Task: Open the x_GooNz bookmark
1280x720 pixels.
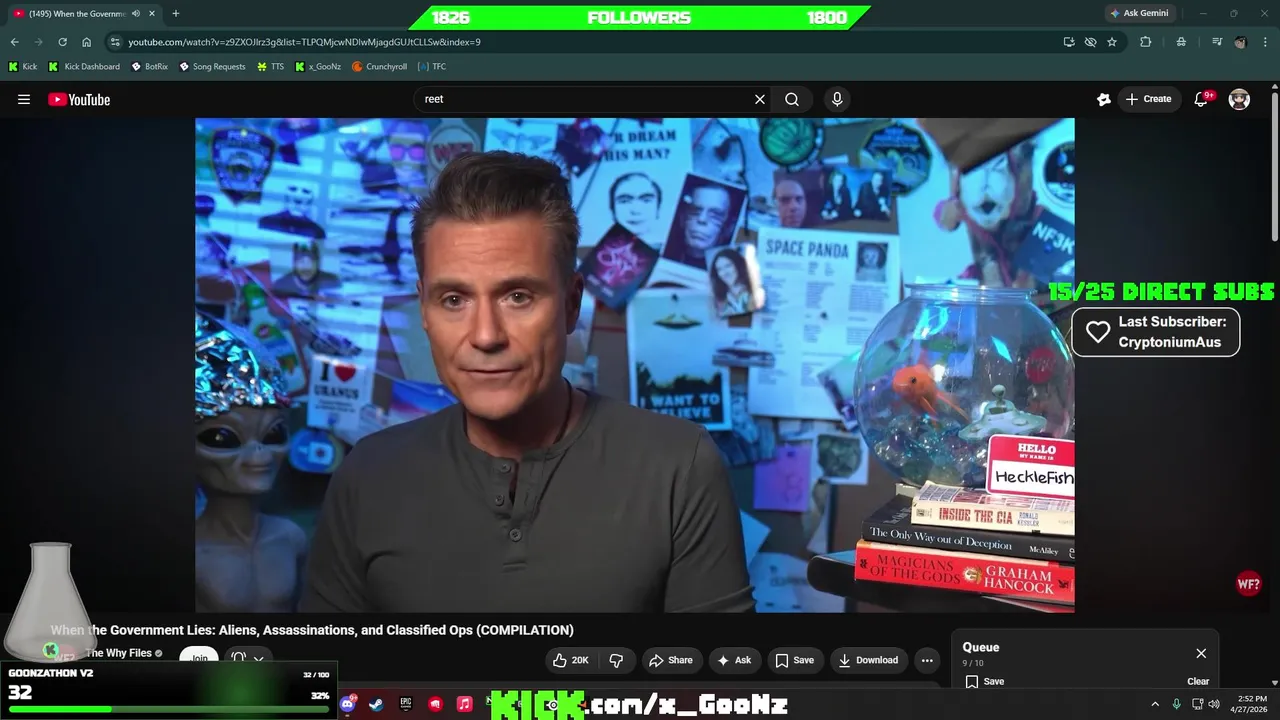Action: click(318, 66)
